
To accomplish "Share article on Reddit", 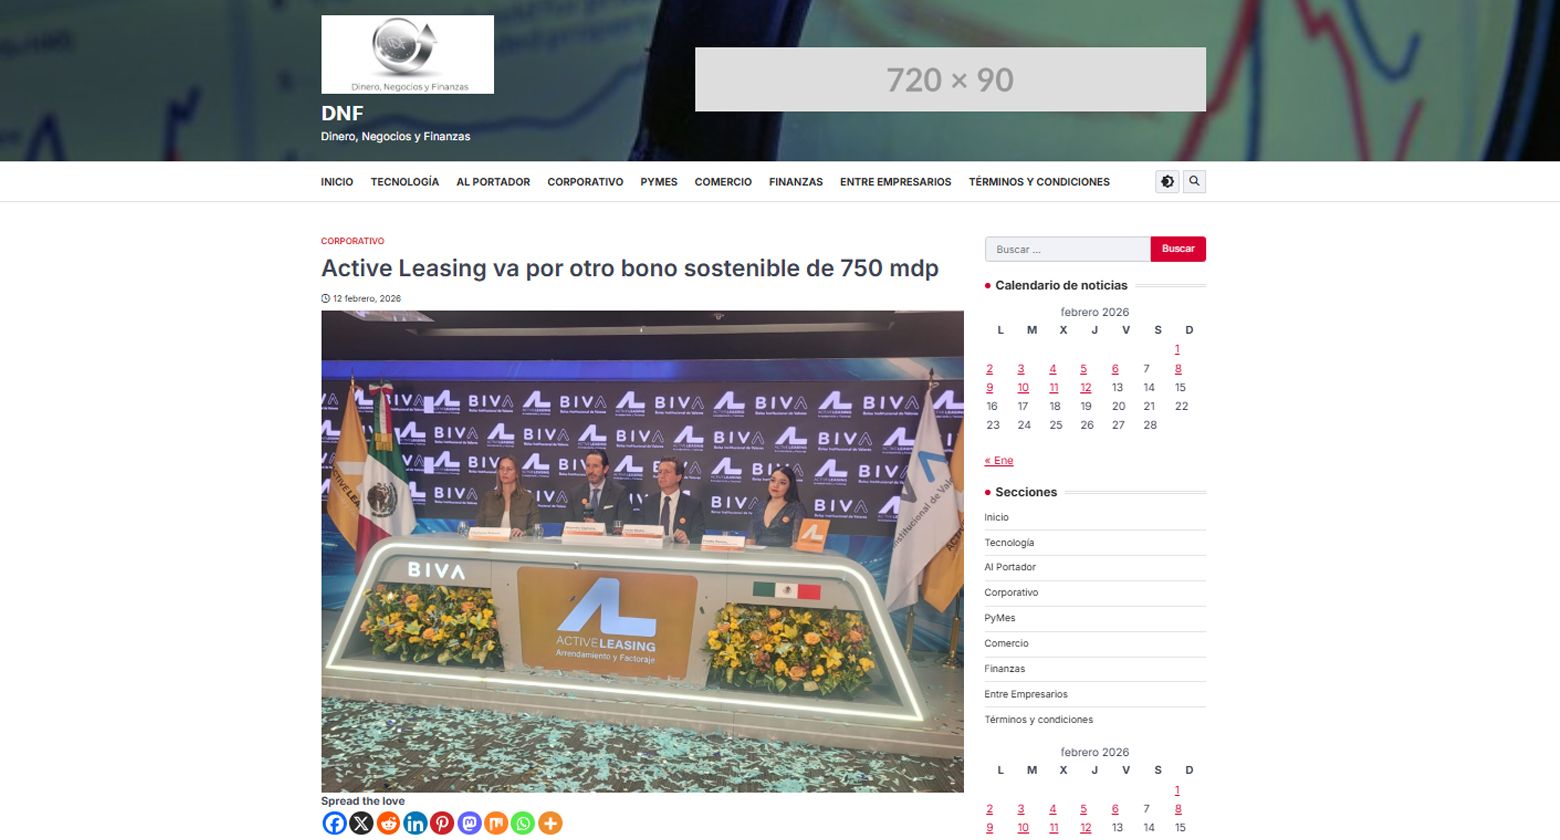I will [x=388, y=823].
